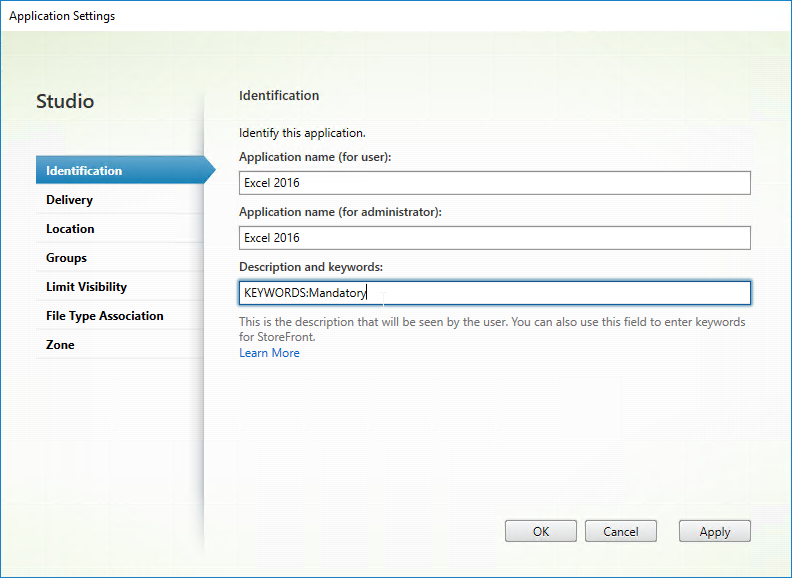Select the Identification tab in the sidebar
This screenshot has height=578, width=792.
[x=120, y=170]
